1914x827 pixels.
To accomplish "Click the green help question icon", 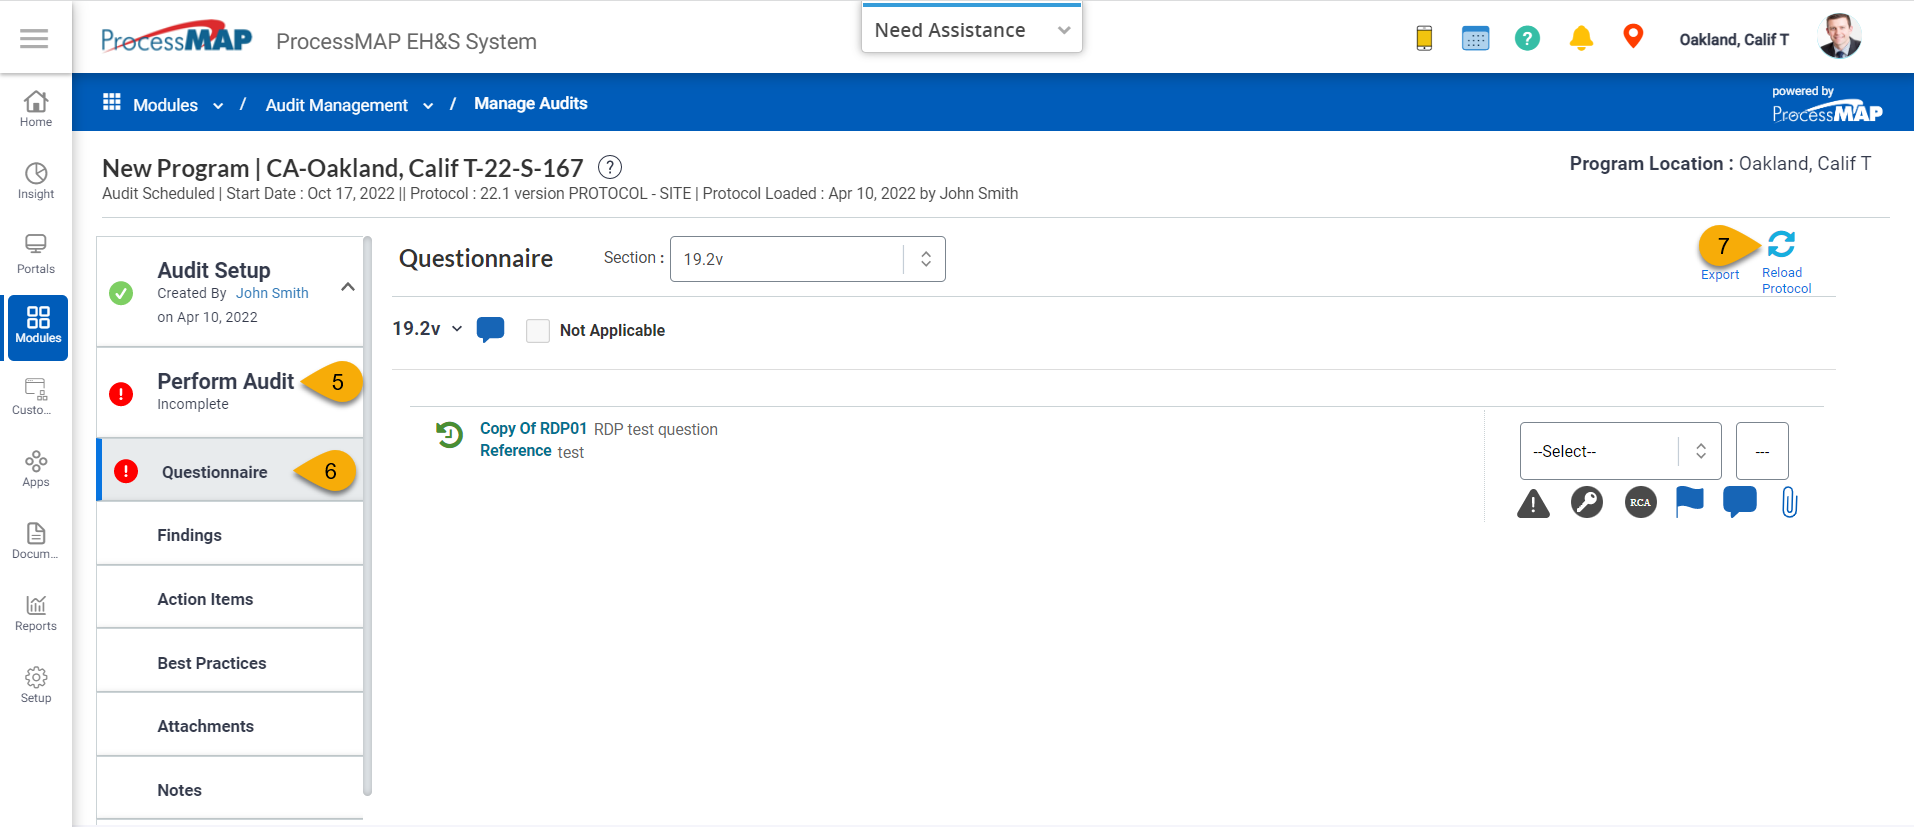I will [1527, 38].
